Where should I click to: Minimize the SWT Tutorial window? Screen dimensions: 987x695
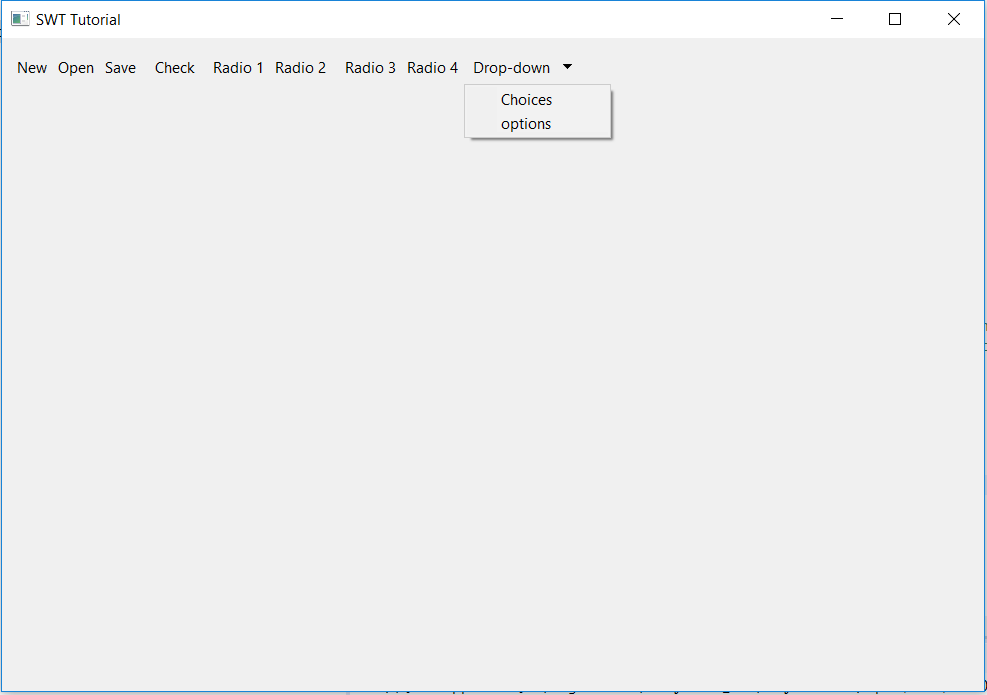coord(836,18)
